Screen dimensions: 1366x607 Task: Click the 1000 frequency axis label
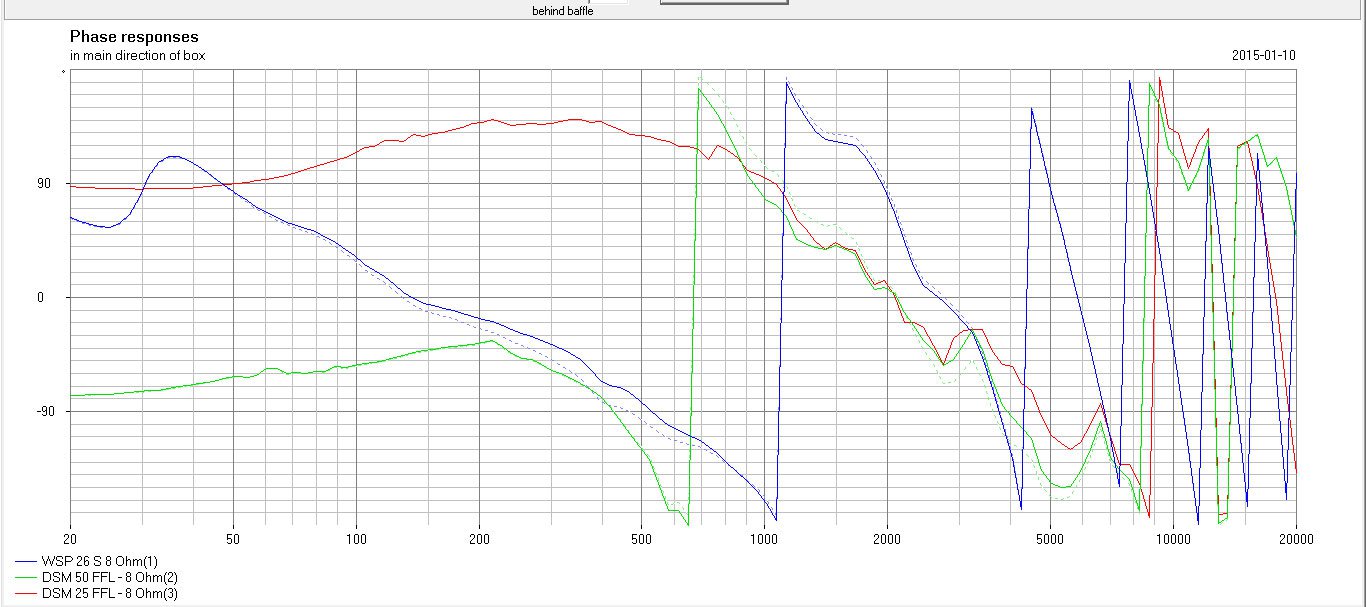pos(763,540)
